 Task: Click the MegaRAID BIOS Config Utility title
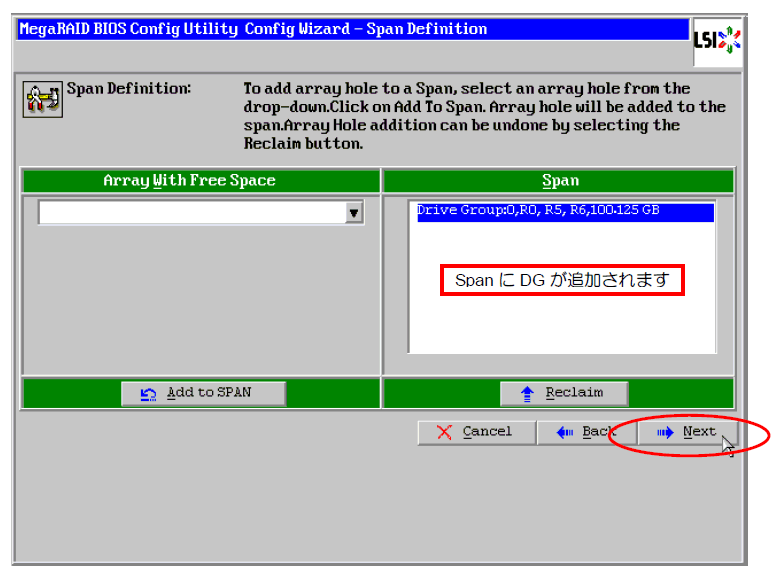253,29
